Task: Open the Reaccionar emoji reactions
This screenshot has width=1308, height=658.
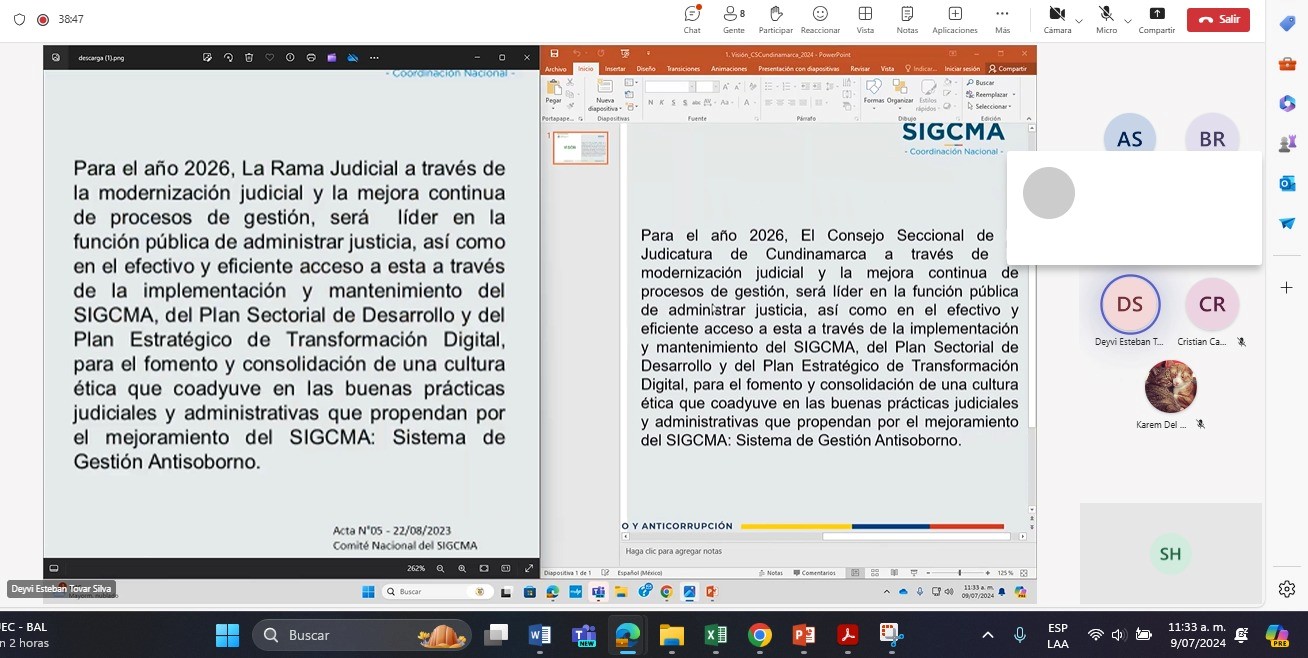Action: click(820, 20)
